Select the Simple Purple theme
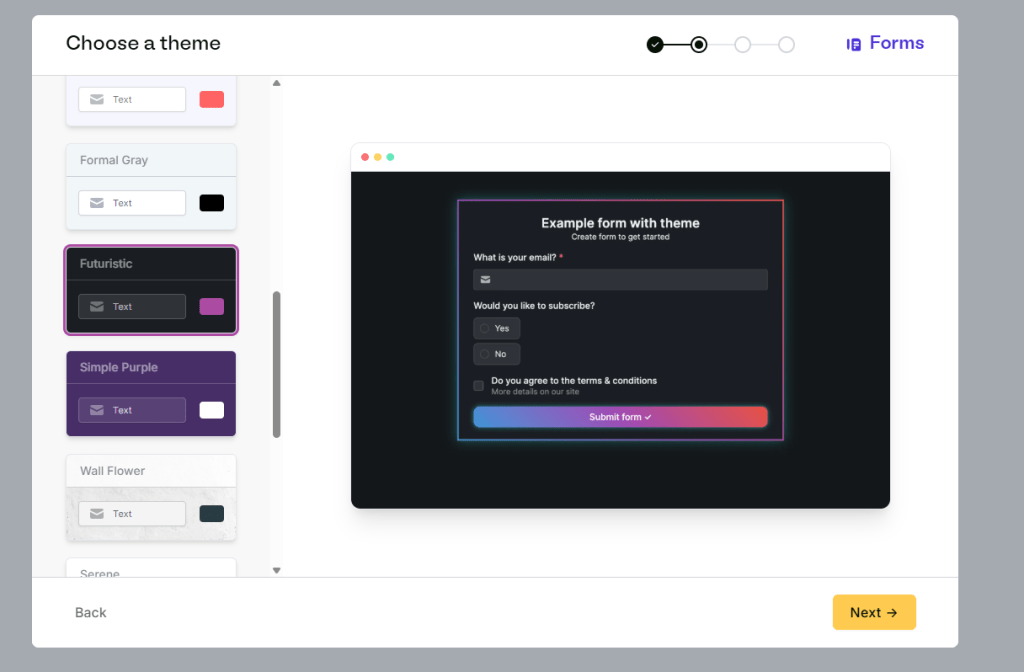1024x672 pixels. coord(151,368)
